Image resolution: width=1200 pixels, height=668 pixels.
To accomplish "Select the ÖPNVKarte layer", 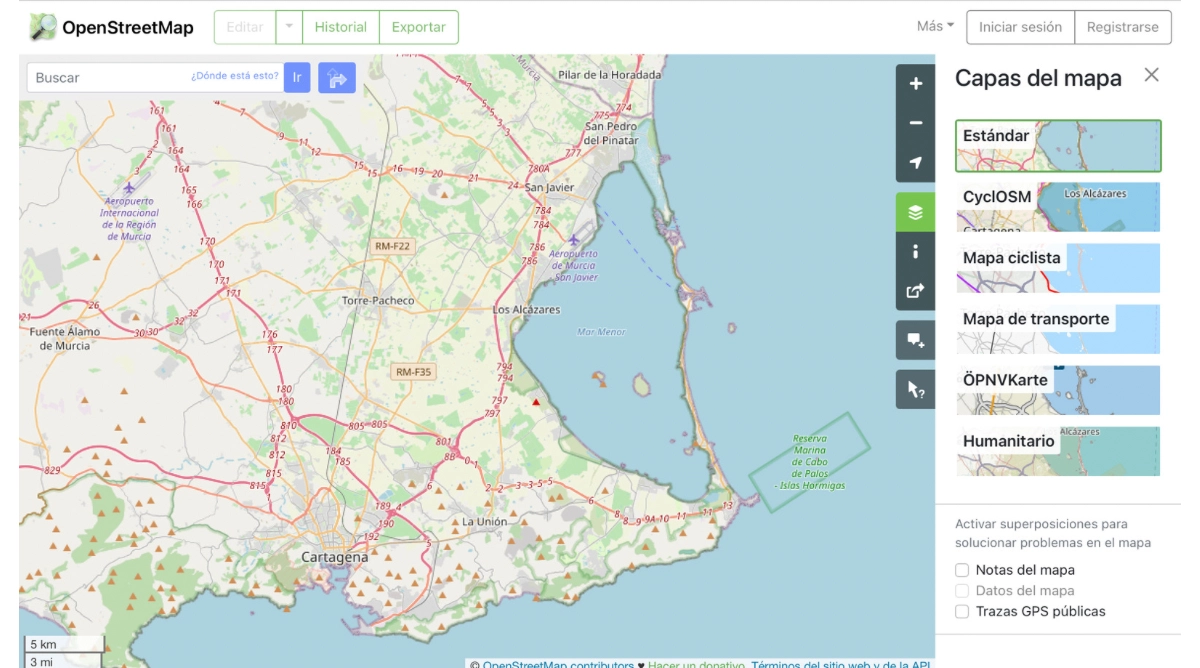I will (1058, 390).
